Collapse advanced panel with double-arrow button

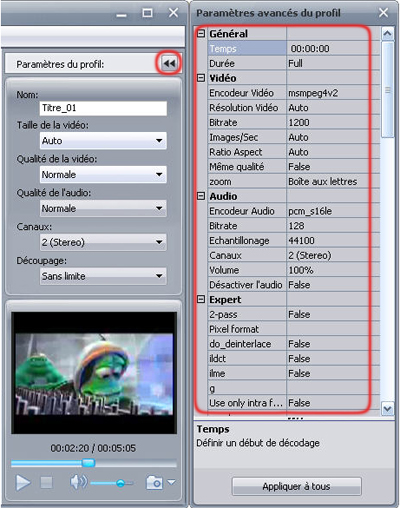(169, 63)
